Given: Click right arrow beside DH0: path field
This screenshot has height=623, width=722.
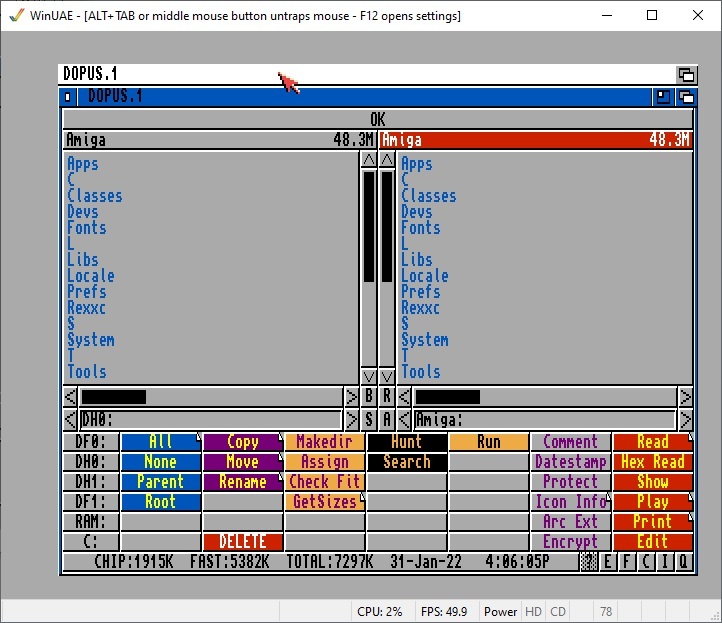Looking at the screenshot, I should pos(351,419).
